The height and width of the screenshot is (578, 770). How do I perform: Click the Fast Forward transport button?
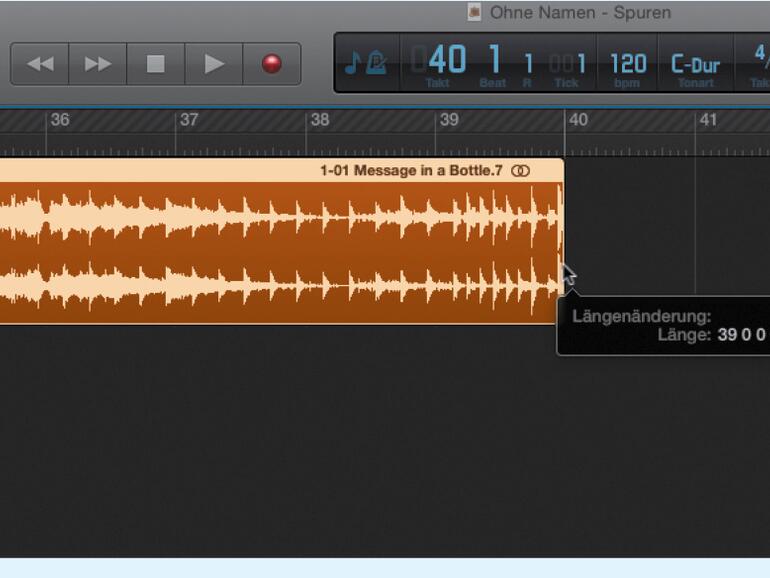pos(98,64)
